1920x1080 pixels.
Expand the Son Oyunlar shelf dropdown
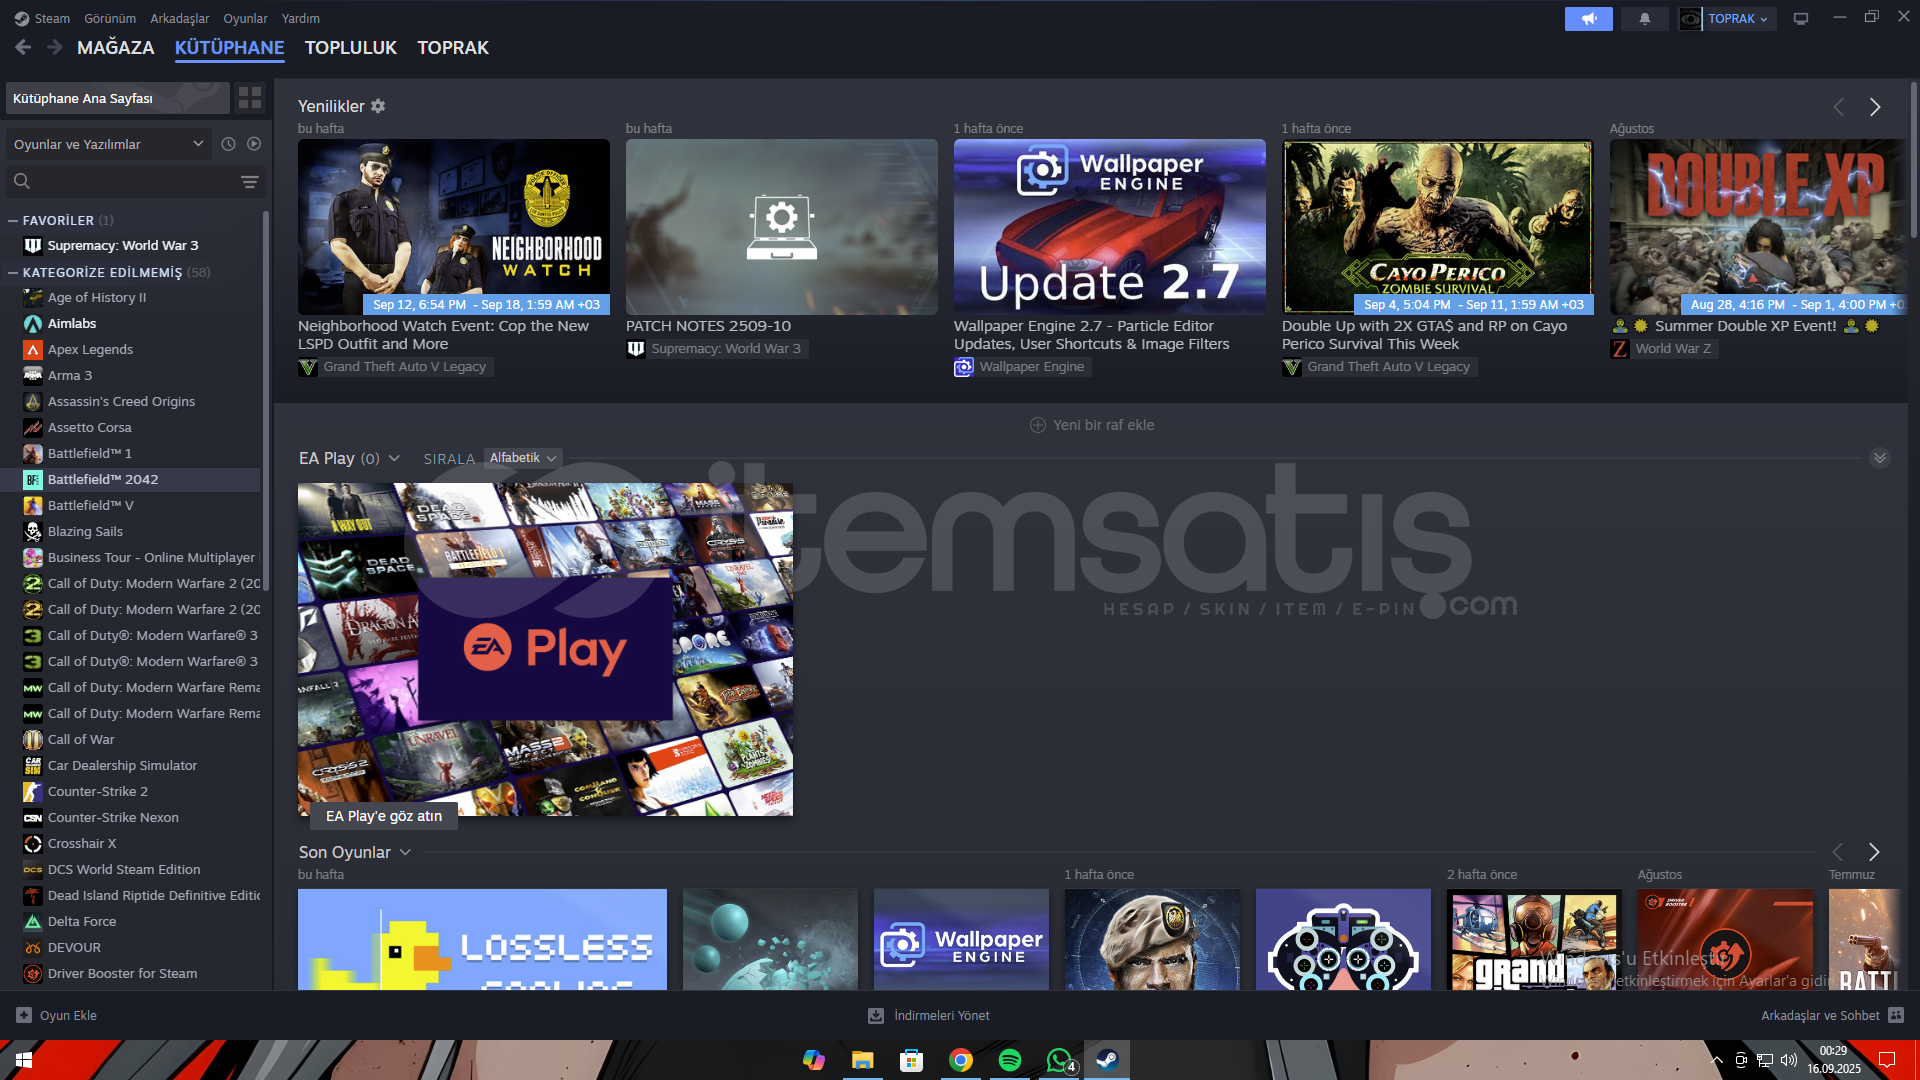[x=405, y=852]
